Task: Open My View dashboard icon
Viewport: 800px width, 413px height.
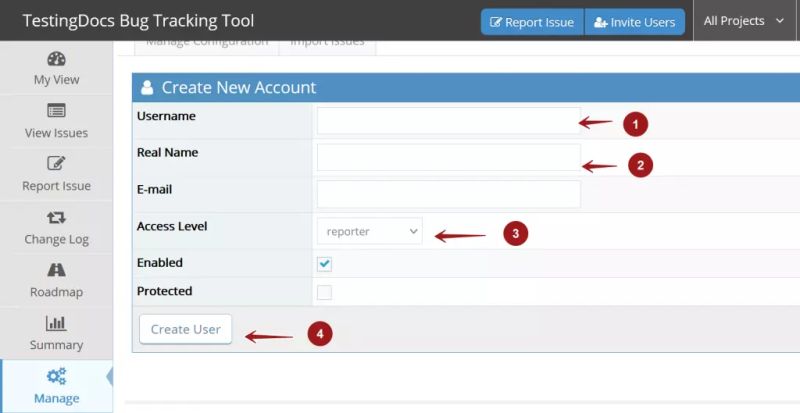Action: (x=56, y=59)
